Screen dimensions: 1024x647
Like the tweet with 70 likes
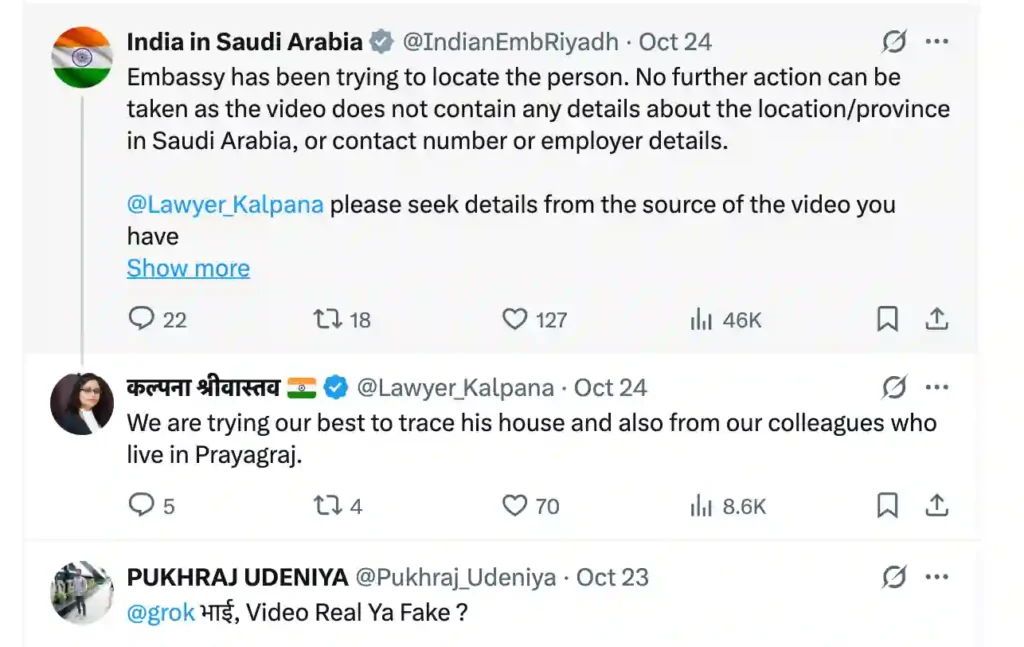point(514,506)
